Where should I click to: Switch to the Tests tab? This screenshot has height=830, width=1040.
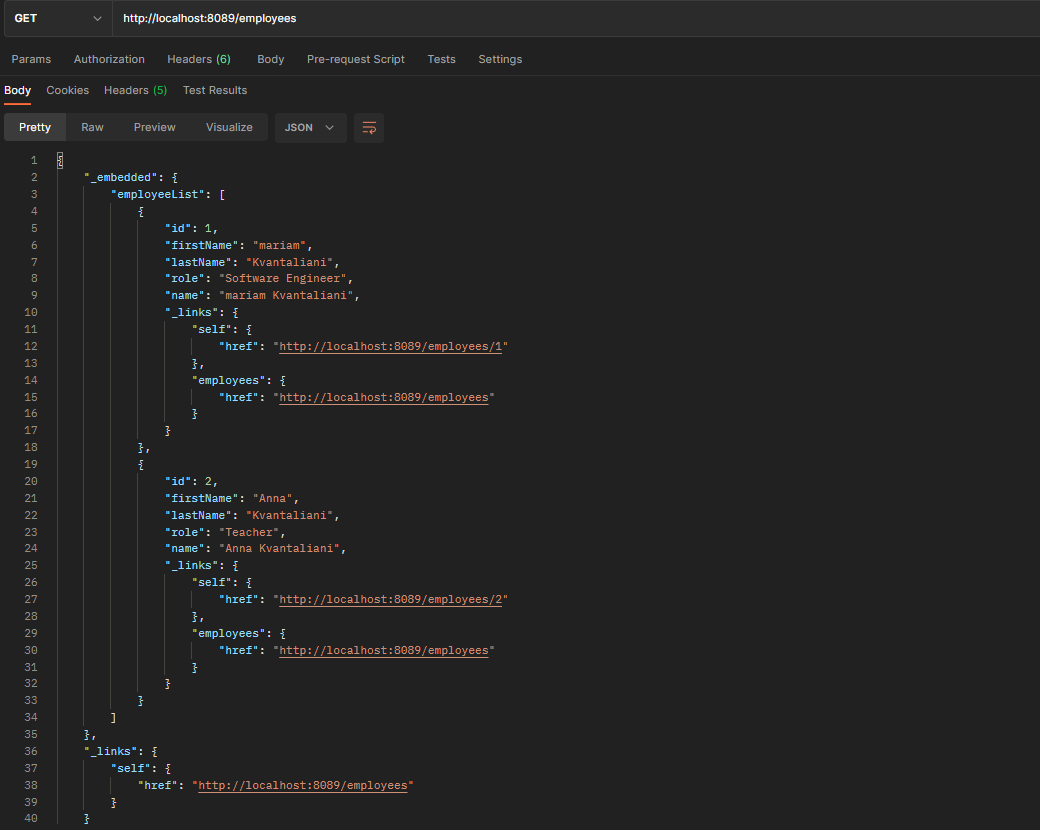pos(441,59)
